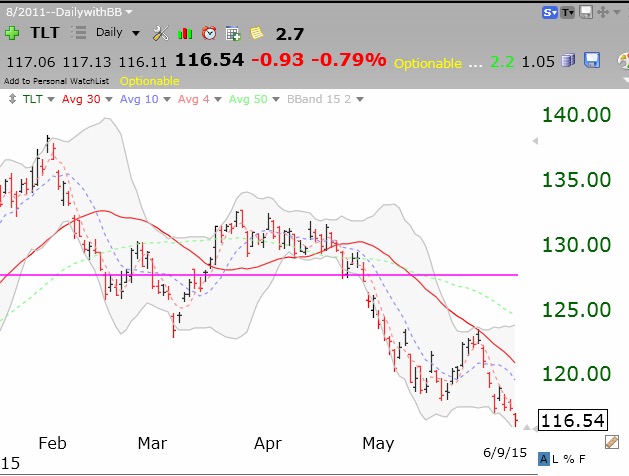629x476 pixels.
Task: Click the 125.00 price axis label
Action: click(x=576, y=309)
